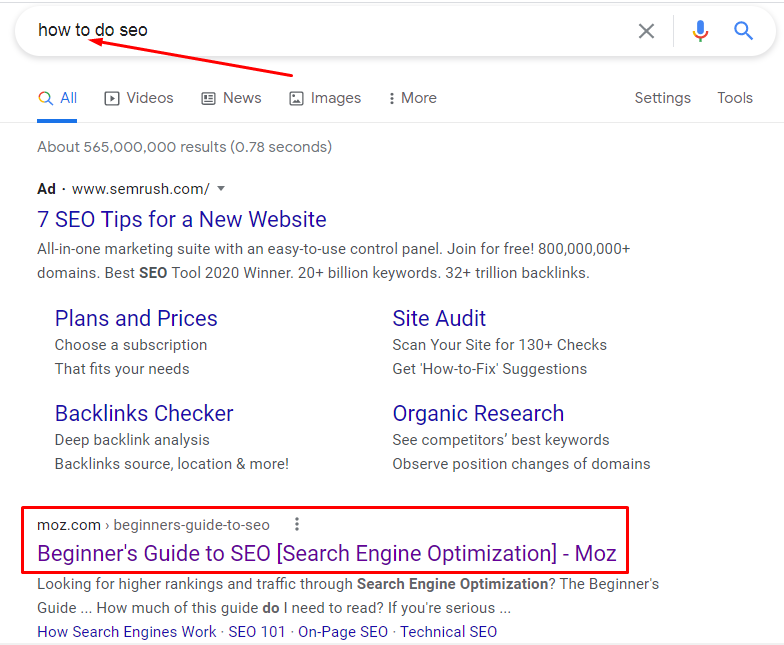The width and height of the screenshot is (784, 645).
Task: Submit query with blue magnifier icon
Action: [743, 31]
